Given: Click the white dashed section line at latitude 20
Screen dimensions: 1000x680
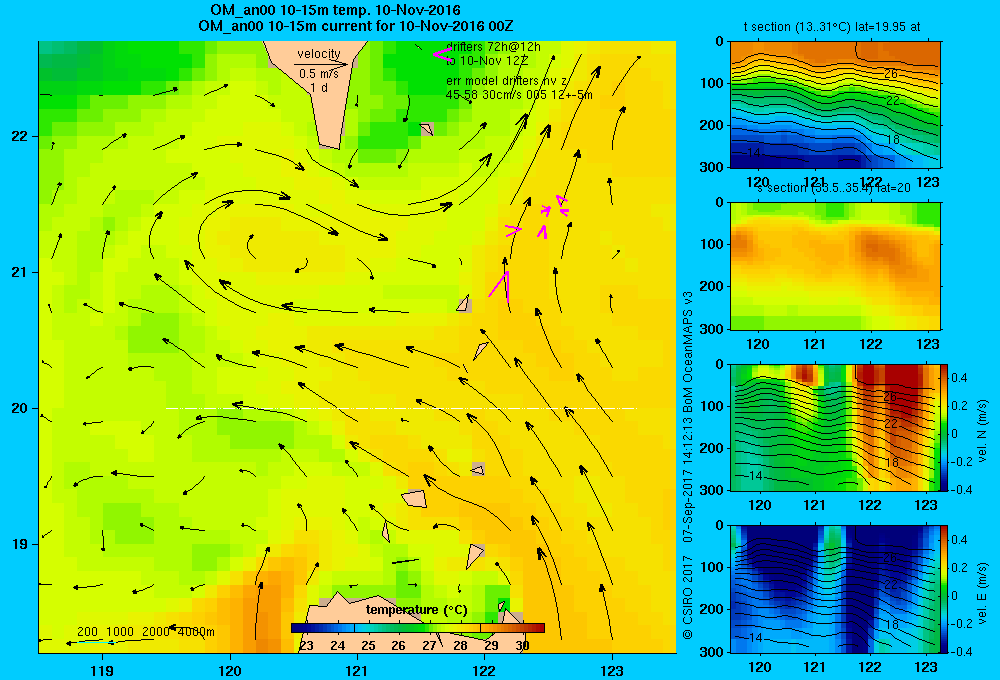Looking at the screenshot, I should (x=401, y=408).
